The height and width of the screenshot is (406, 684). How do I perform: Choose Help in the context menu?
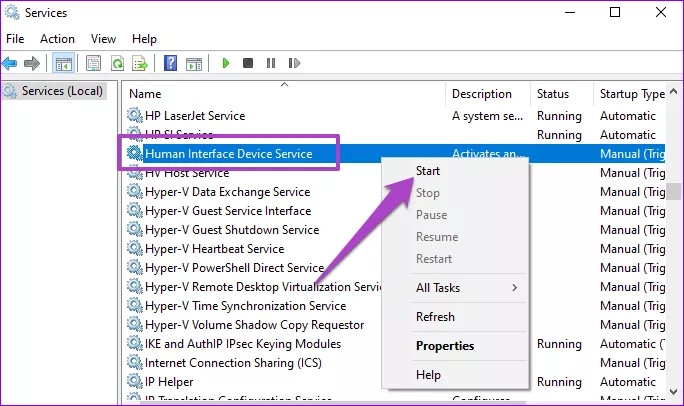click(x=455, y=375)
